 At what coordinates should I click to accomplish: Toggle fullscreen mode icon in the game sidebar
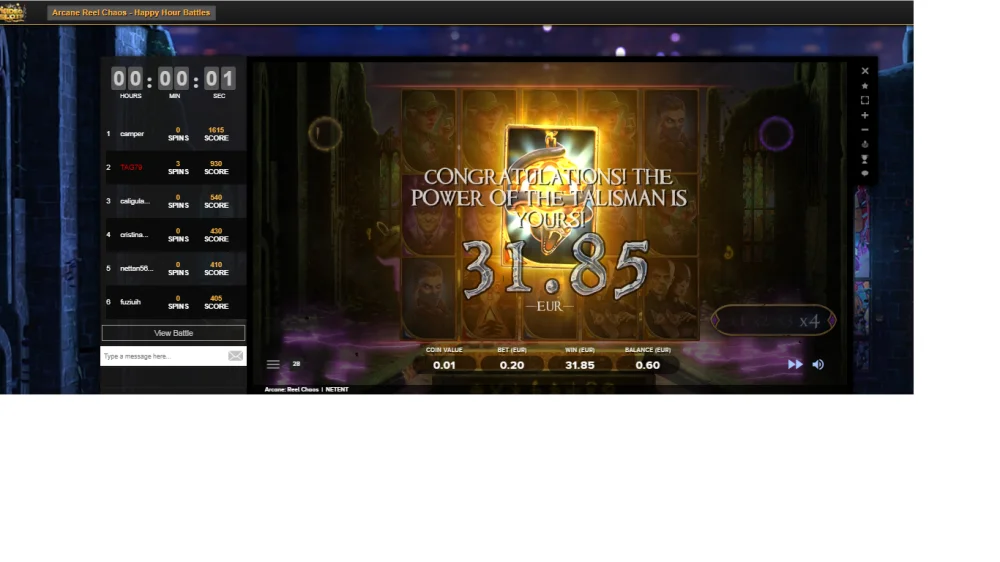[865, 100]
